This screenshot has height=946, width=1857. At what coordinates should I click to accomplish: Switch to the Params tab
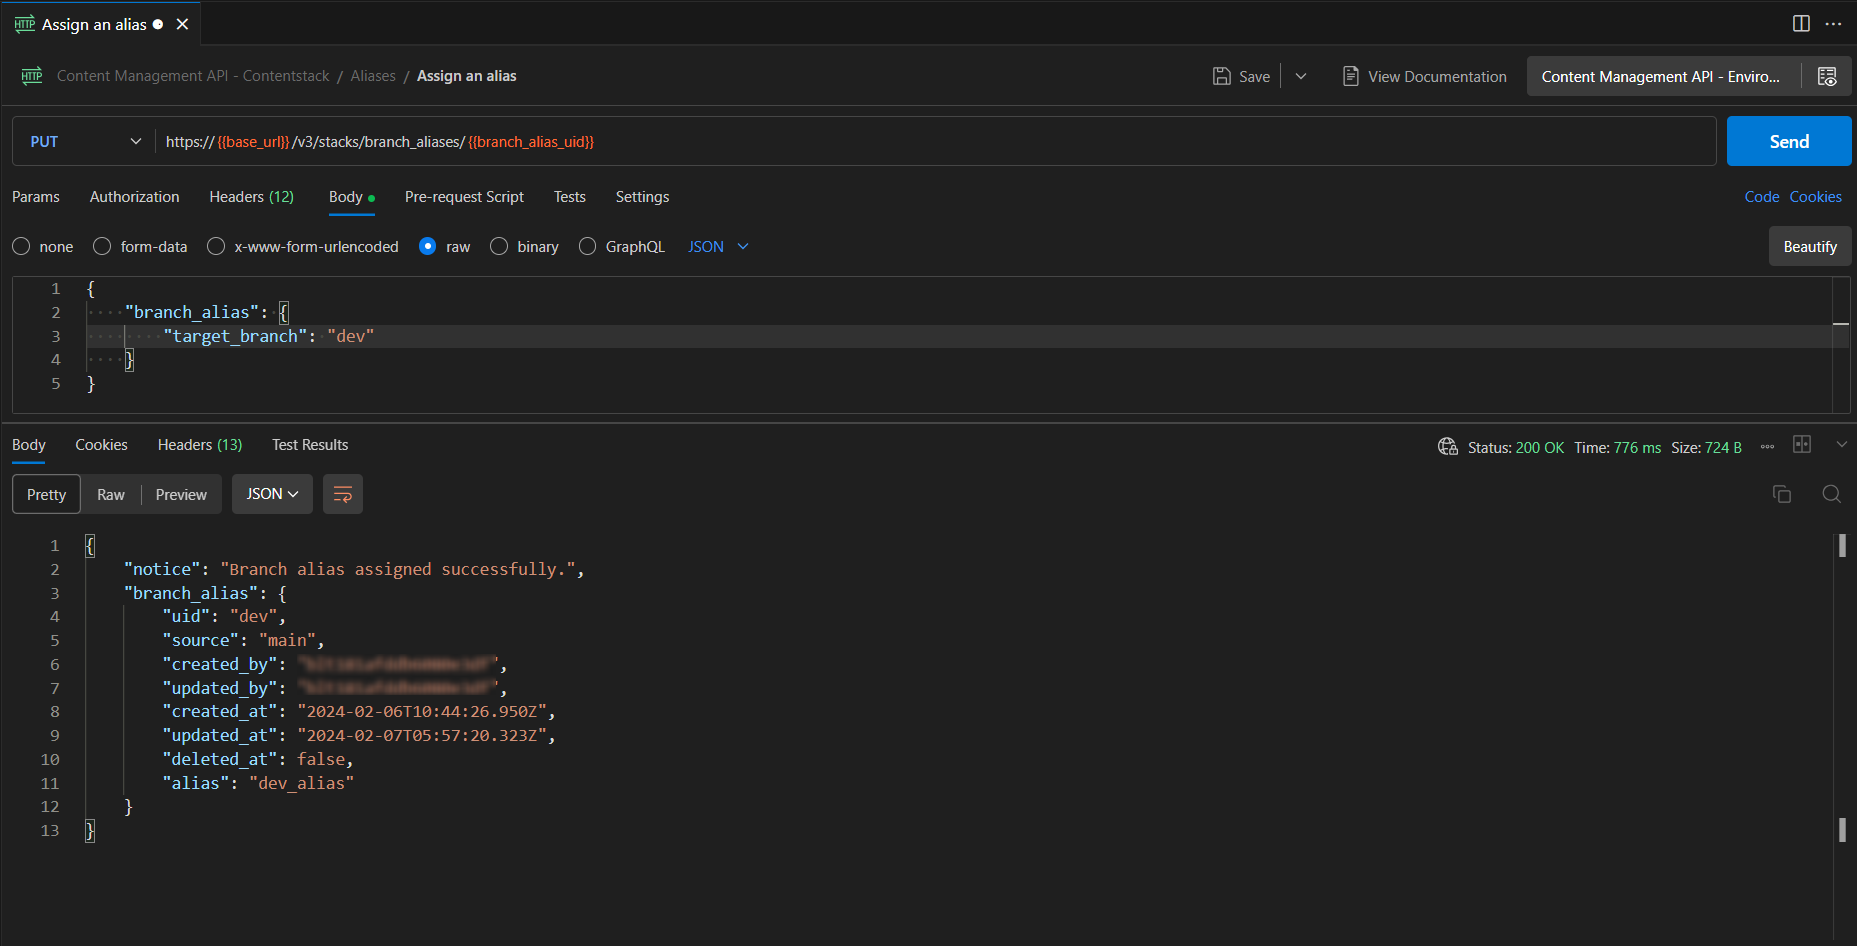(x=36, y=197)
